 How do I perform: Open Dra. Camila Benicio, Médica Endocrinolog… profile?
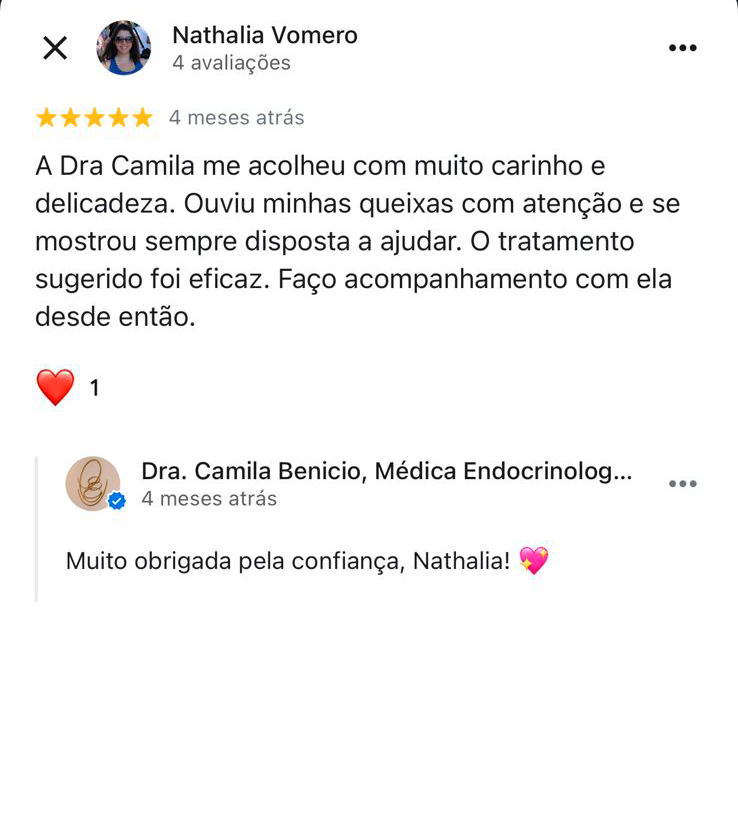pos(386,471)
